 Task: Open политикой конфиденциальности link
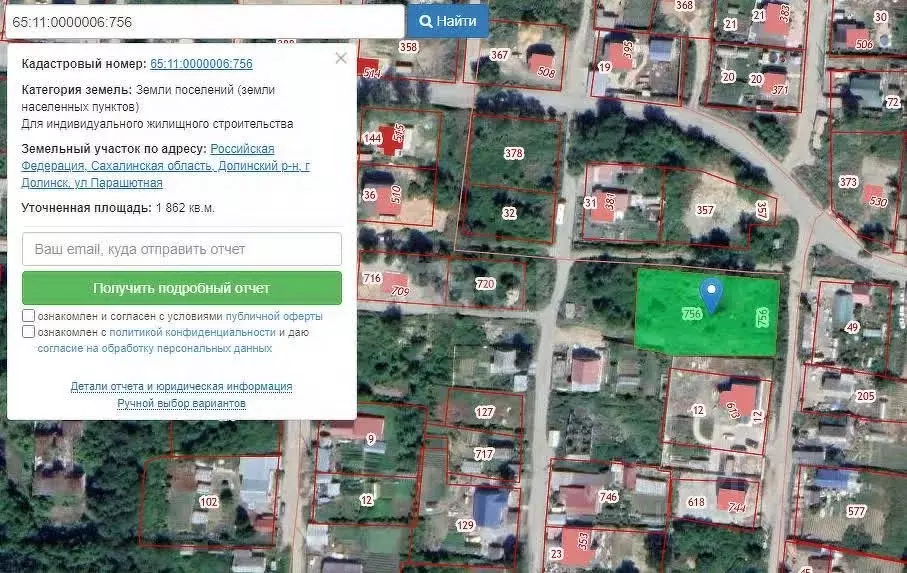coord(192,332)
